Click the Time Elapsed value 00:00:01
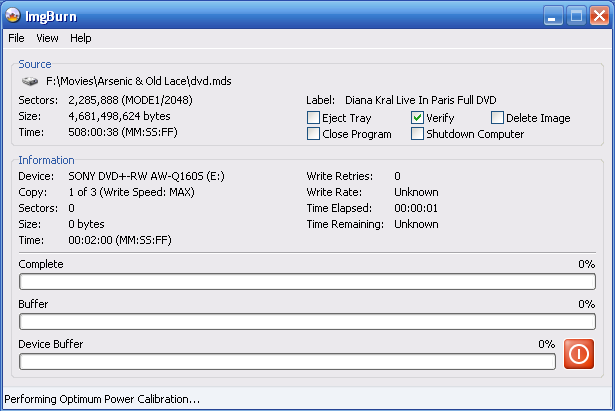Screen dimensions: 615x411 click(x=416, y=208)
